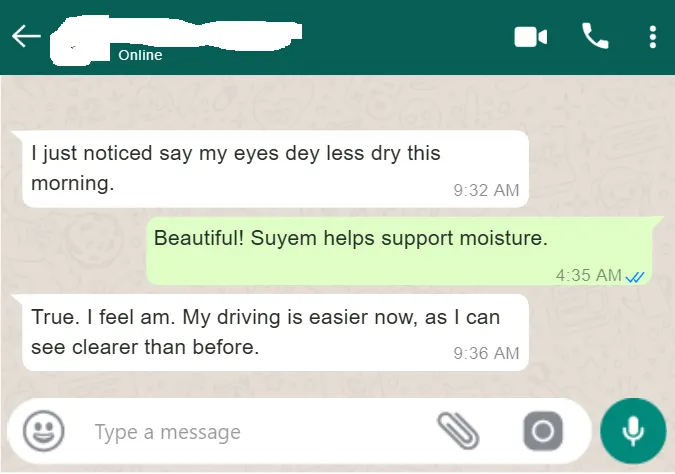Click the 9:32 AM timestamp
The image size is (675, 474).
click(486, 190)
